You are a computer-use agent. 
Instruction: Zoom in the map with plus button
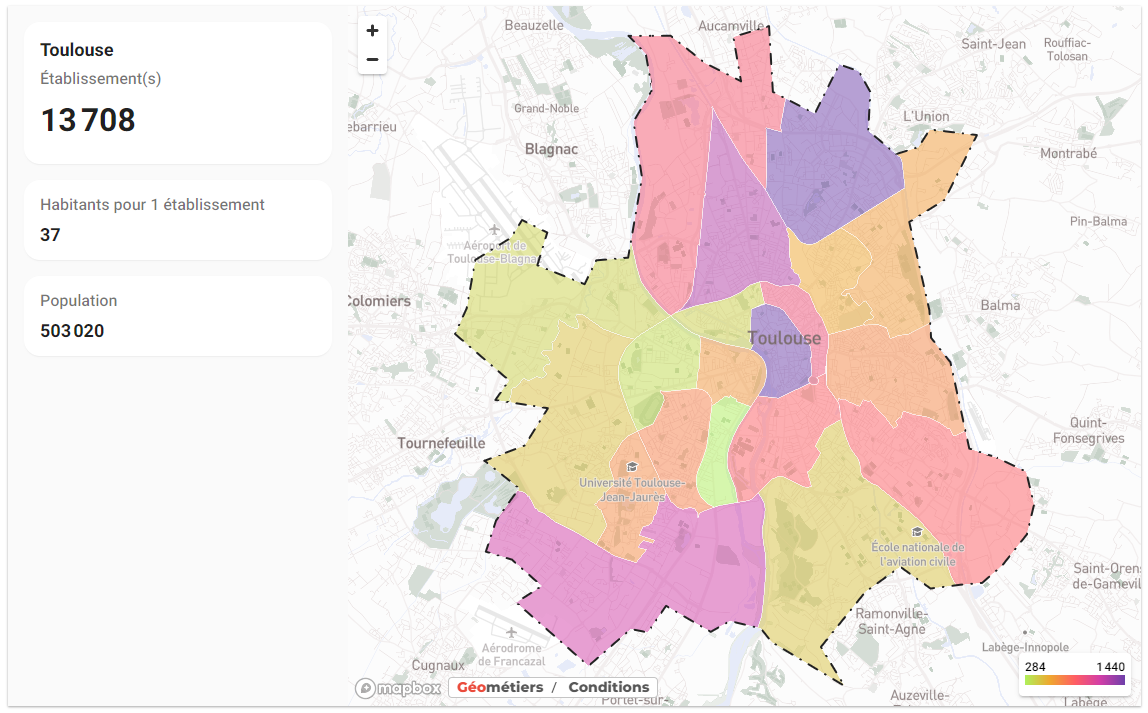[x=372, y=31]
